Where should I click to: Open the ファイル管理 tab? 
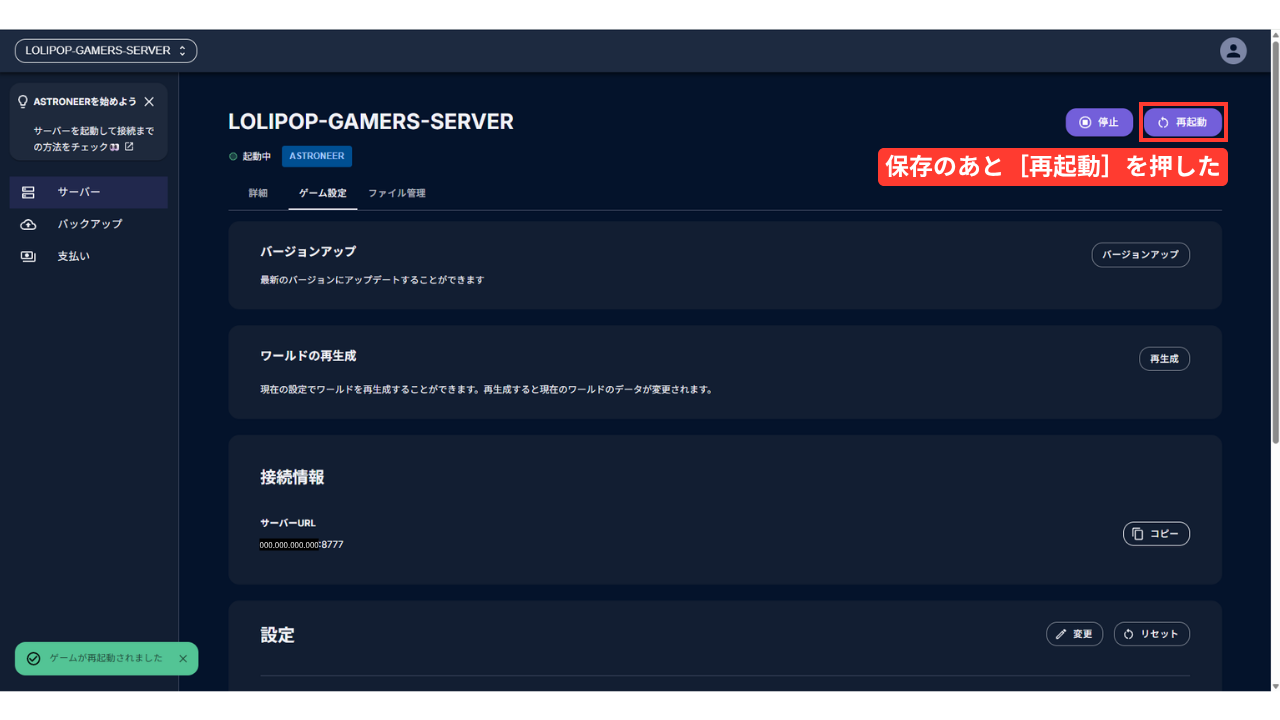point(397,193)
